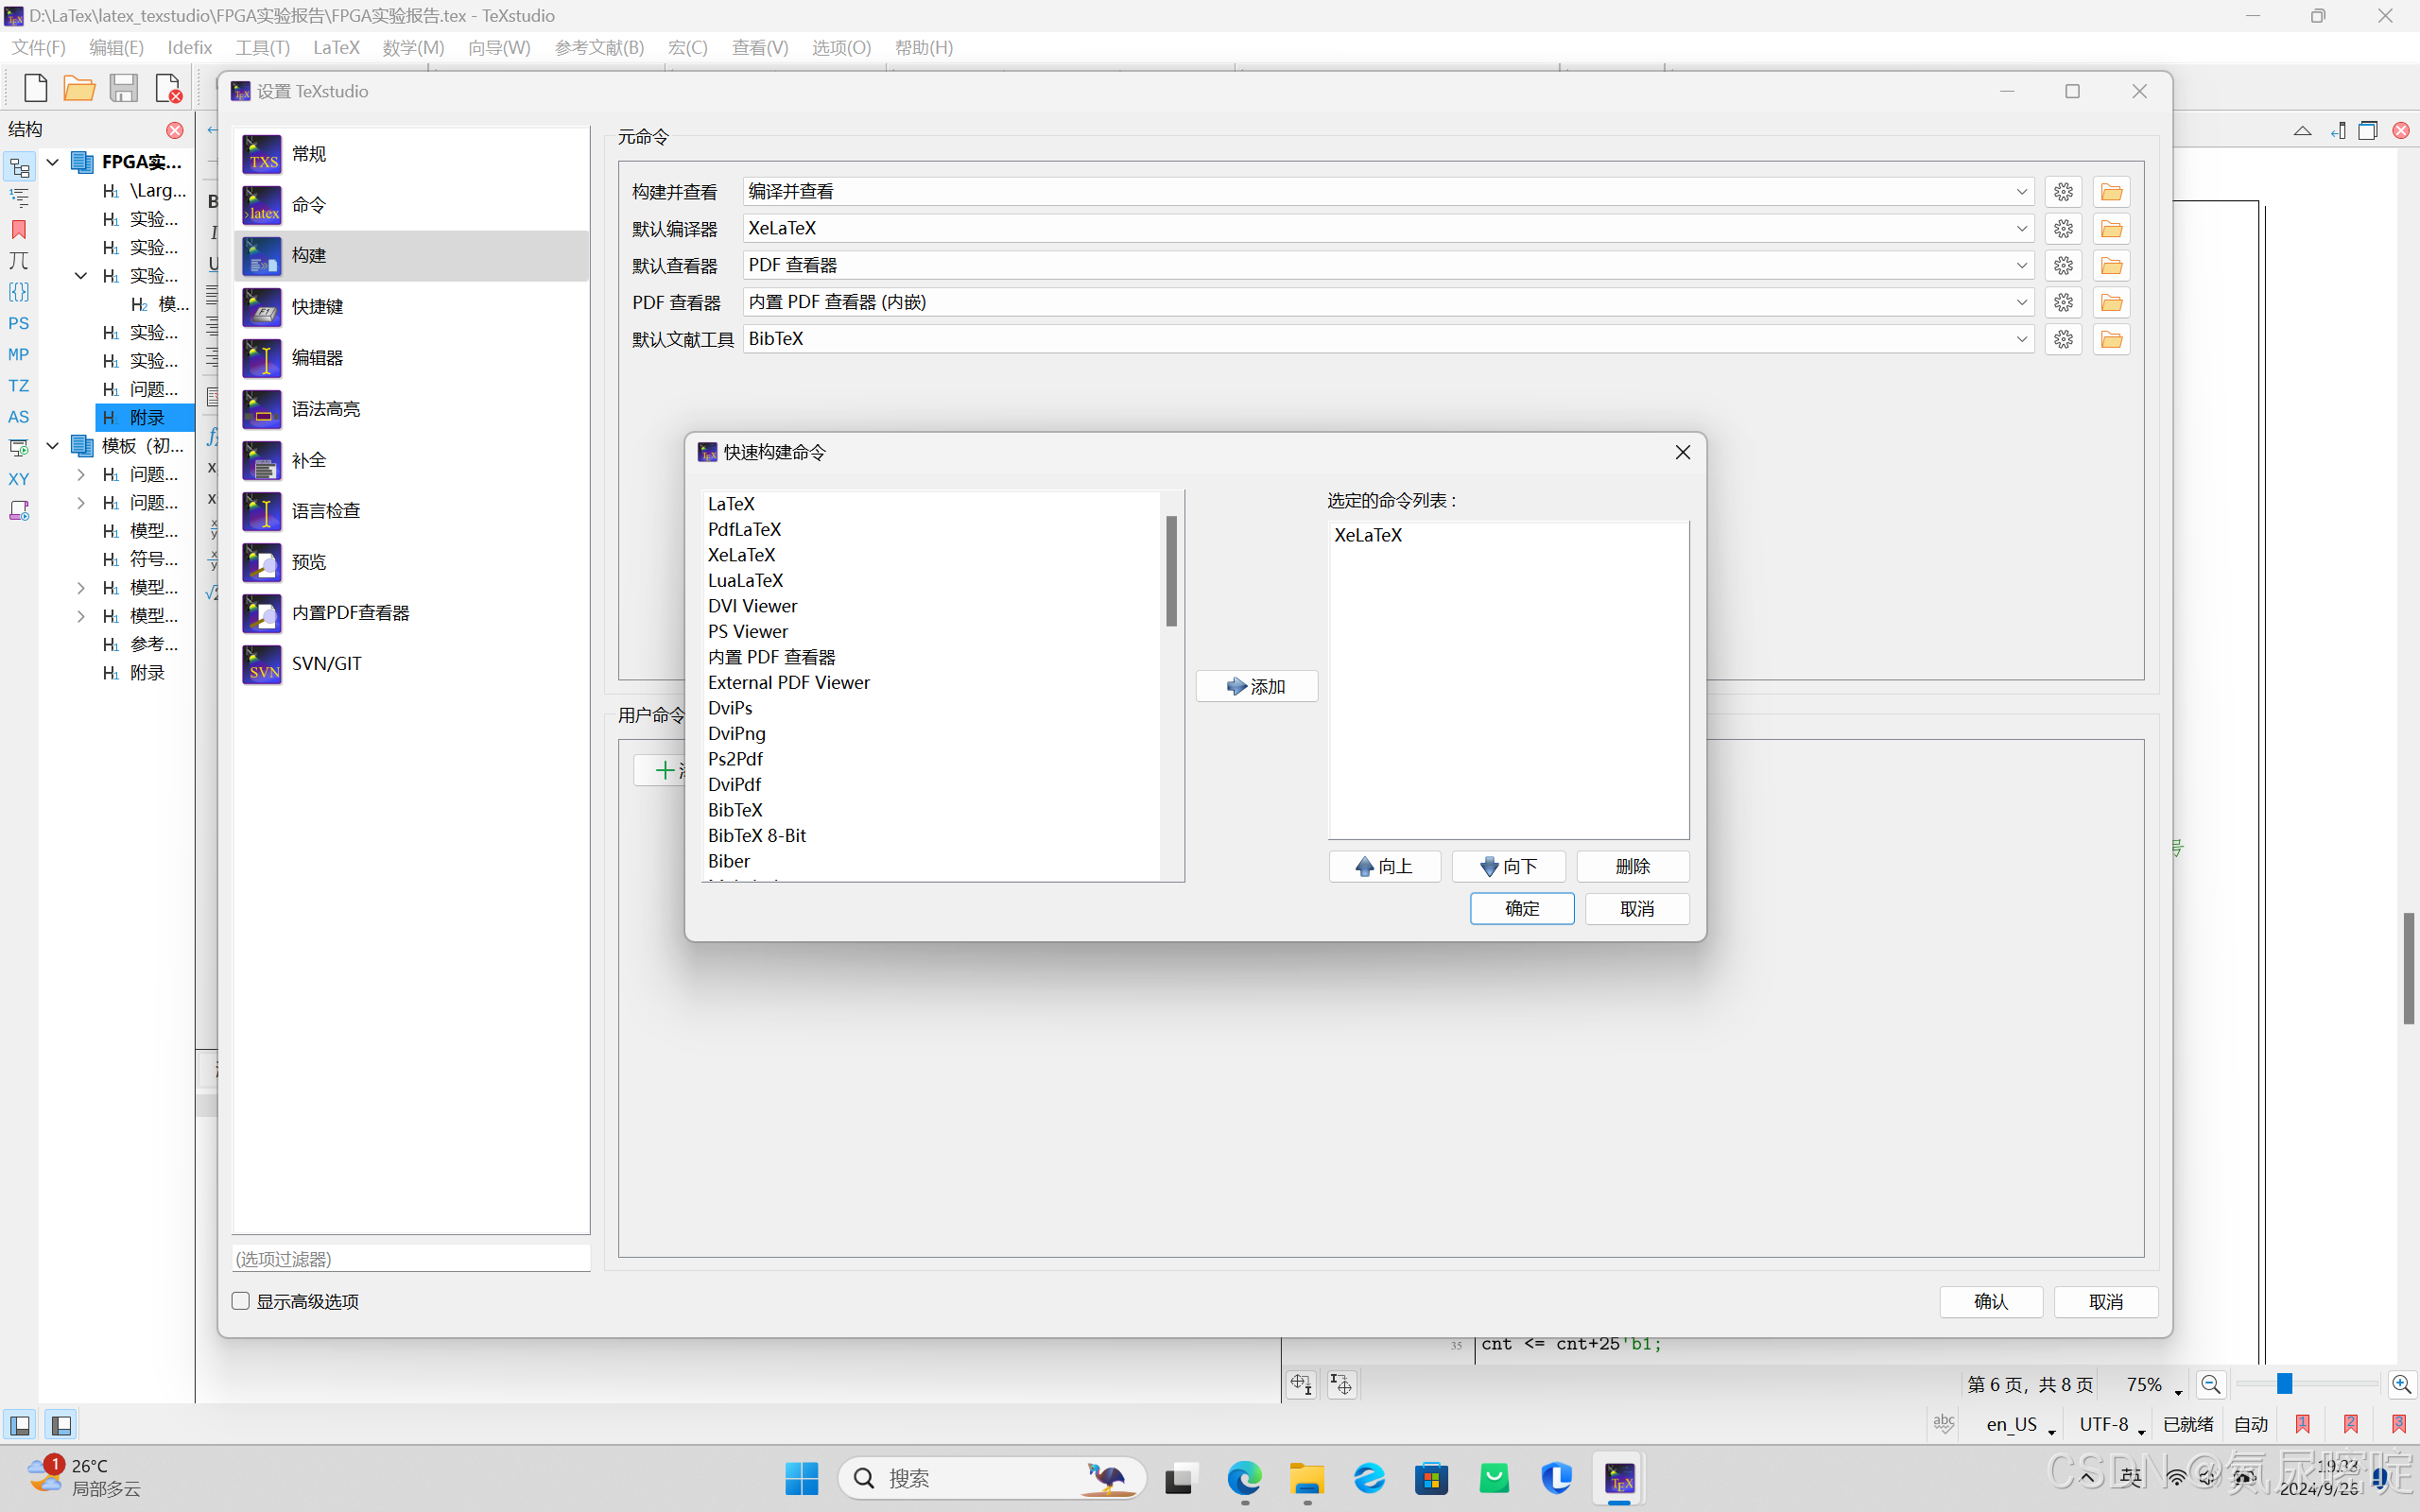Click the save file toolbar icon
This screenshot has height=1512, width=2420.
point(123,89)
